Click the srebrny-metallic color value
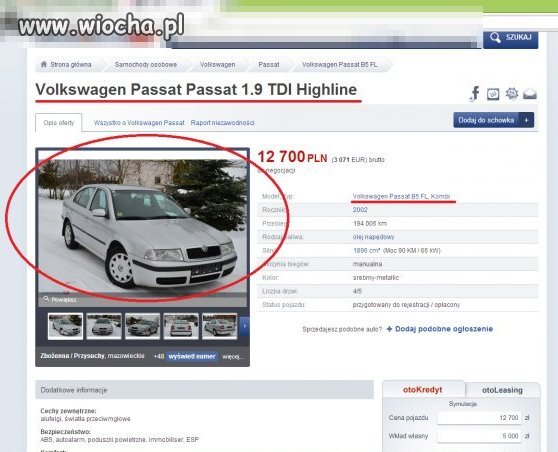The image size is (558, 452). [x=376, y=278]
